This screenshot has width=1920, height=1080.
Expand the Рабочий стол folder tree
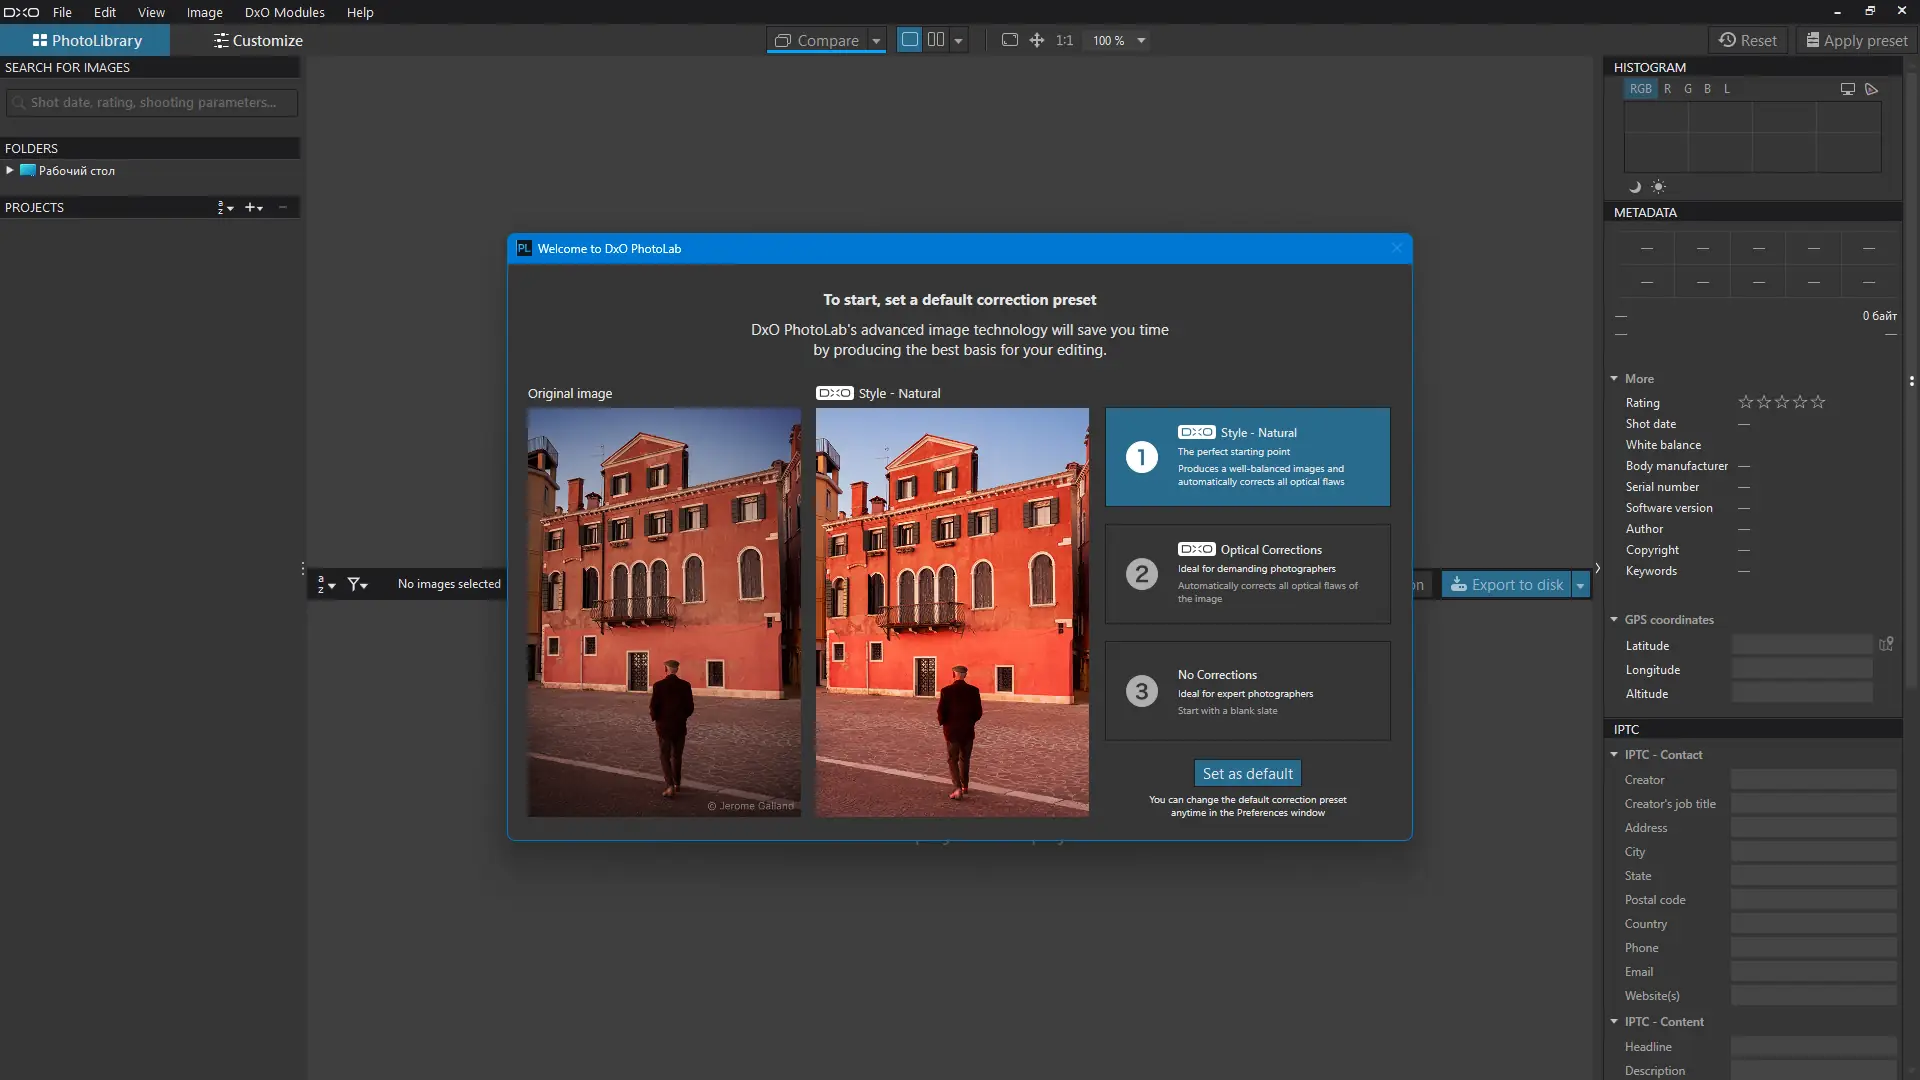(10, 171)
